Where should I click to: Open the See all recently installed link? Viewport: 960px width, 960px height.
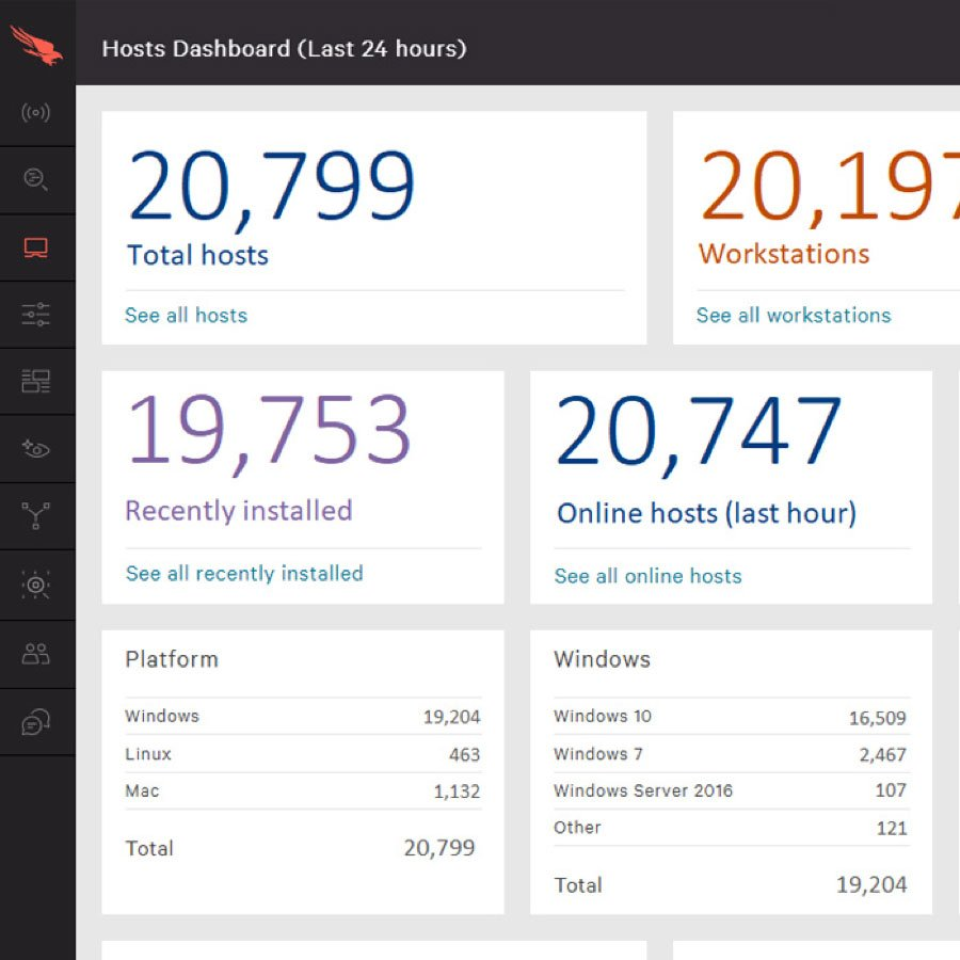(x=244, y=574)
